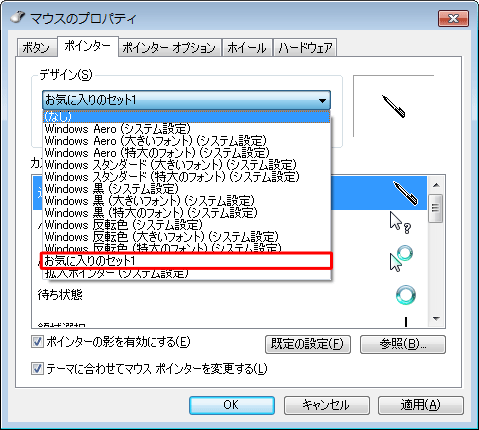Pick Windows スタンダード (特大のフォント) scheme
Viewport: 479px width, 430px height.
click(x=187, y=177)
